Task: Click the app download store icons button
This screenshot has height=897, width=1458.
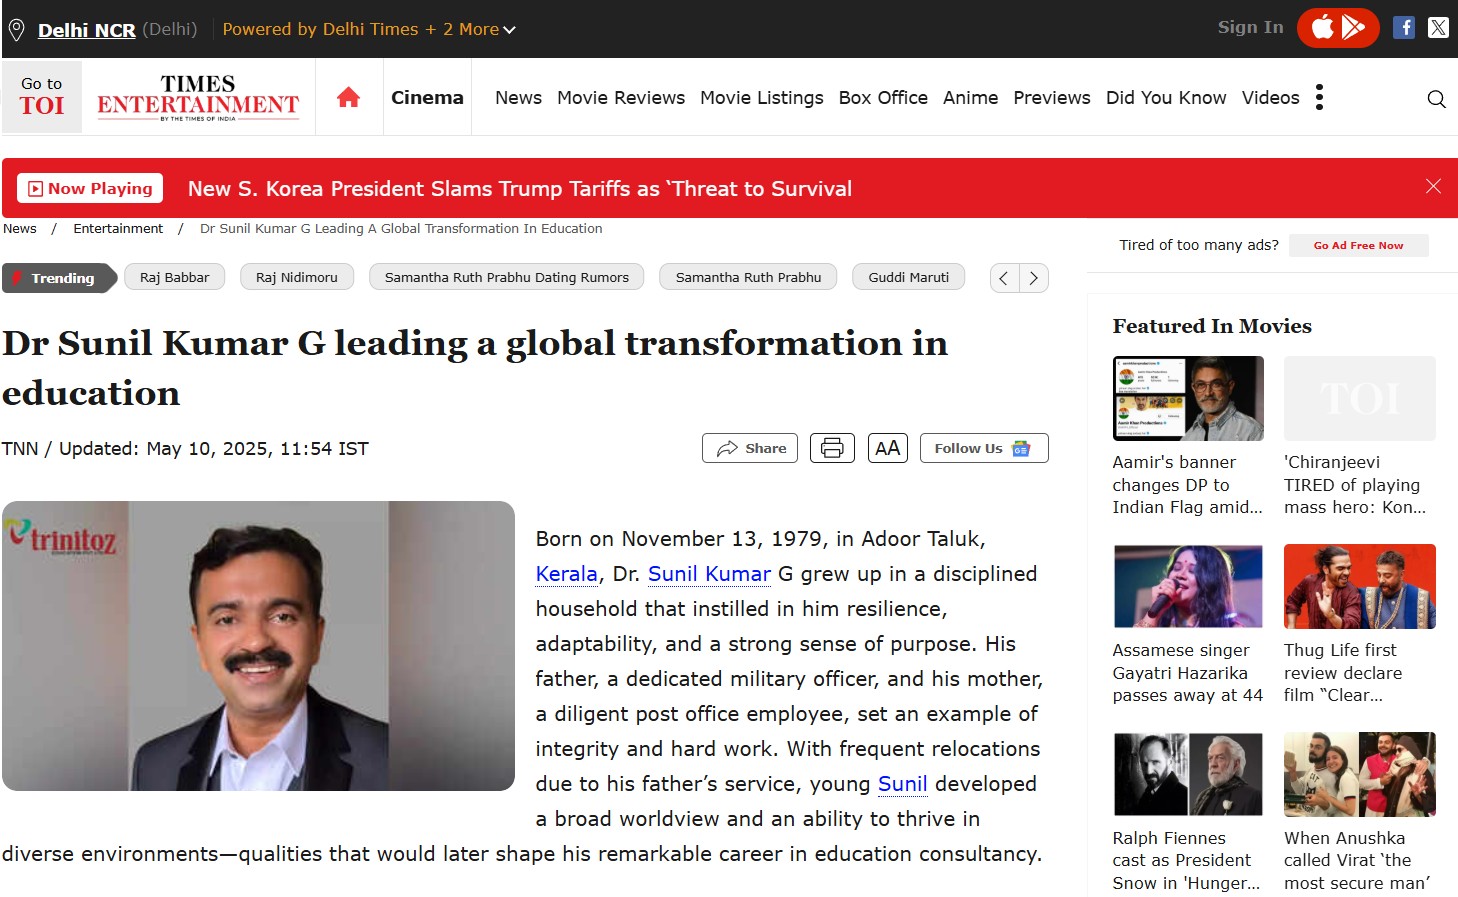Action: pyautogui.click(x=1337, y=28)
